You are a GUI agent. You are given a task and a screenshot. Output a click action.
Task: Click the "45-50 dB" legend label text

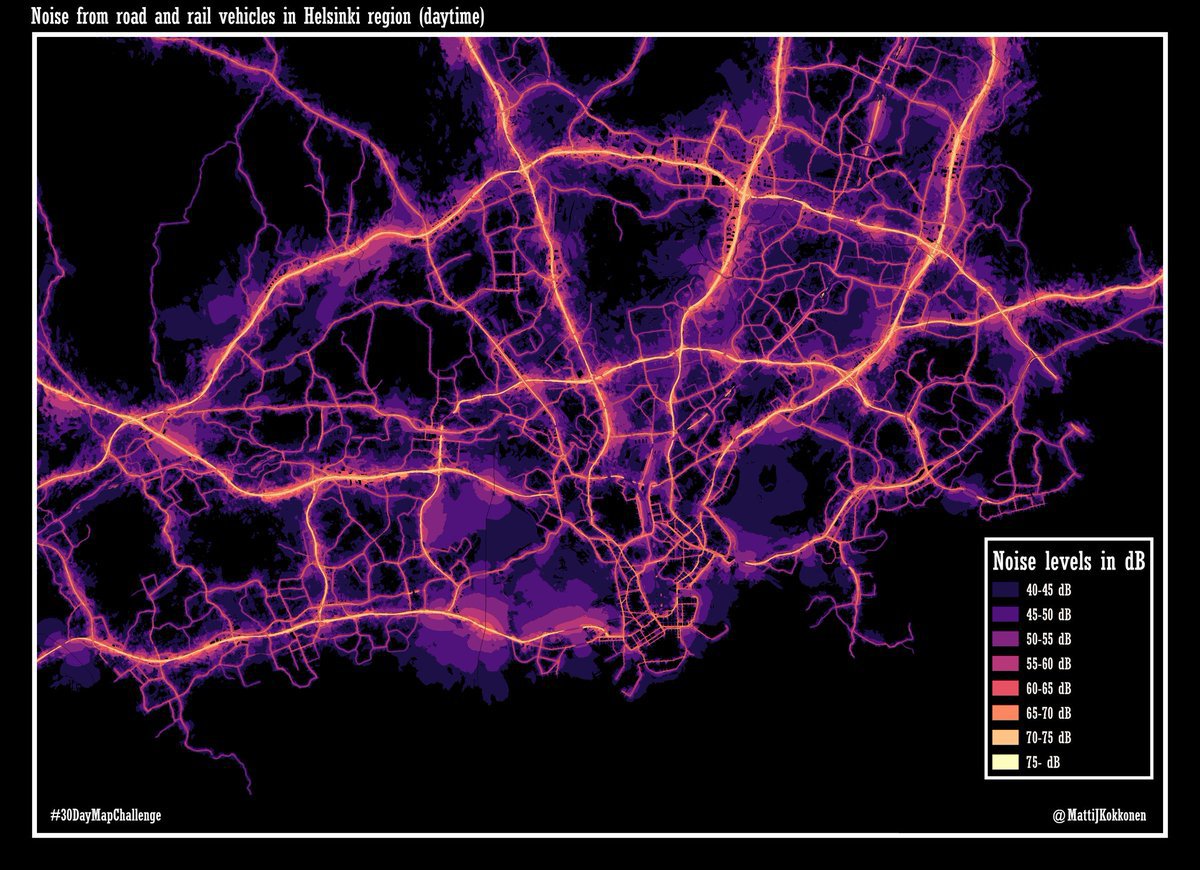pyautogui.click(x=1048, y=614)
